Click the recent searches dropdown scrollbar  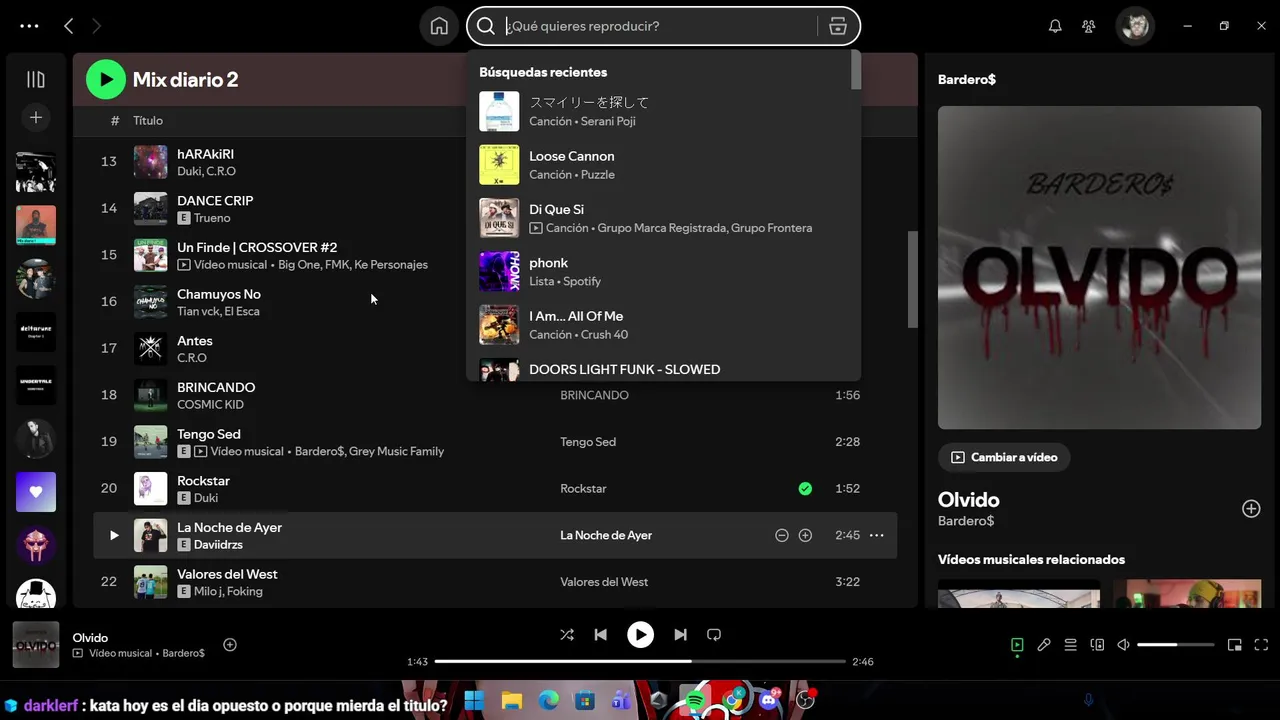click(855, 70)
